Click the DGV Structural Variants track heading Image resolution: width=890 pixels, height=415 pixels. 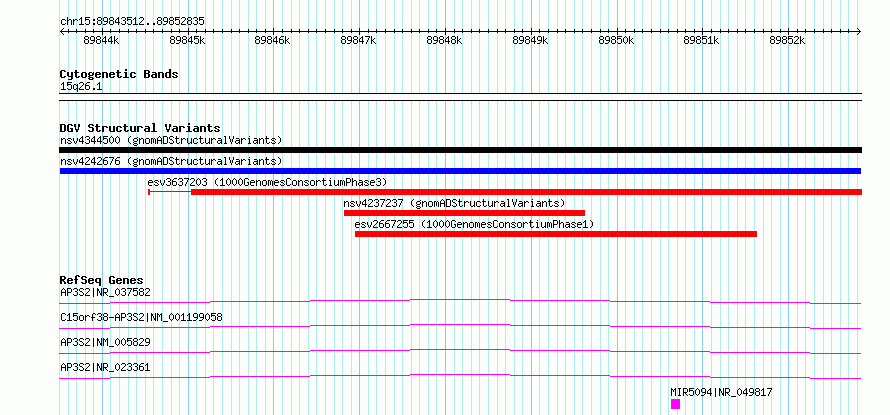(140, 128)
